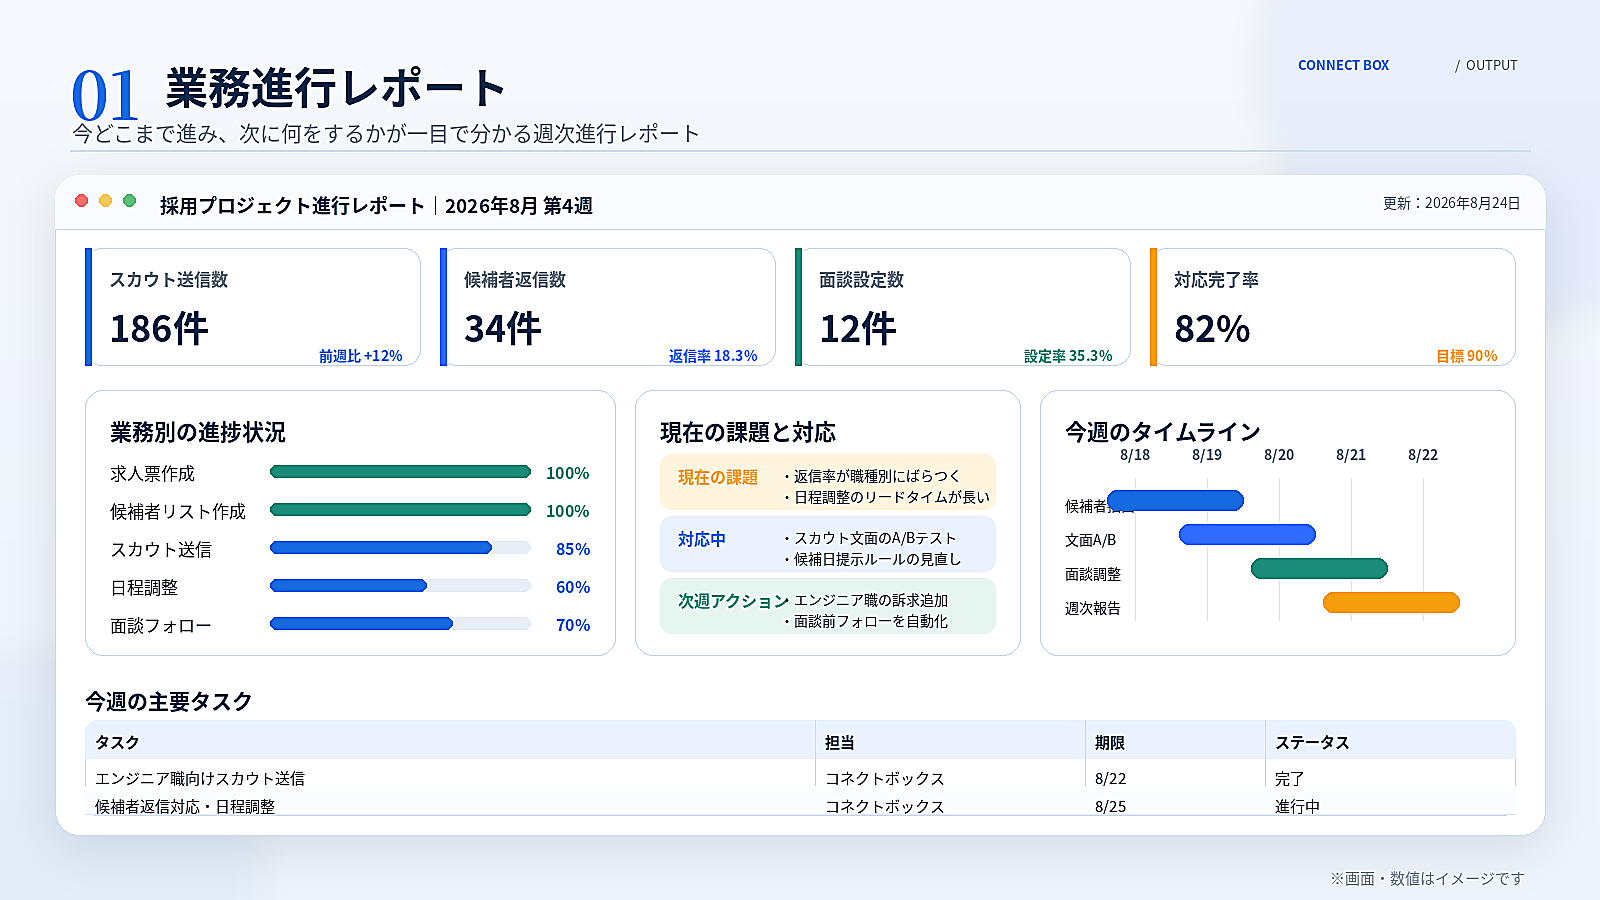Click the 8/18 timeline date label
The width and height of the screenshot is (1600, 900).
tap(1135, 455)
